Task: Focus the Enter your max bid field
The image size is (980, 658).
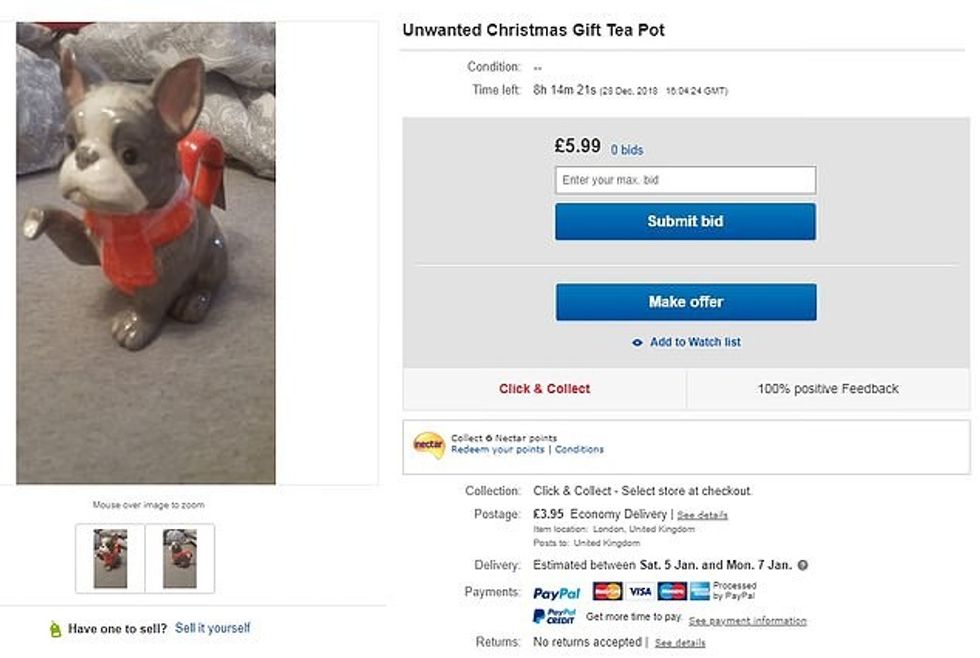Action: tap(685, 180)
